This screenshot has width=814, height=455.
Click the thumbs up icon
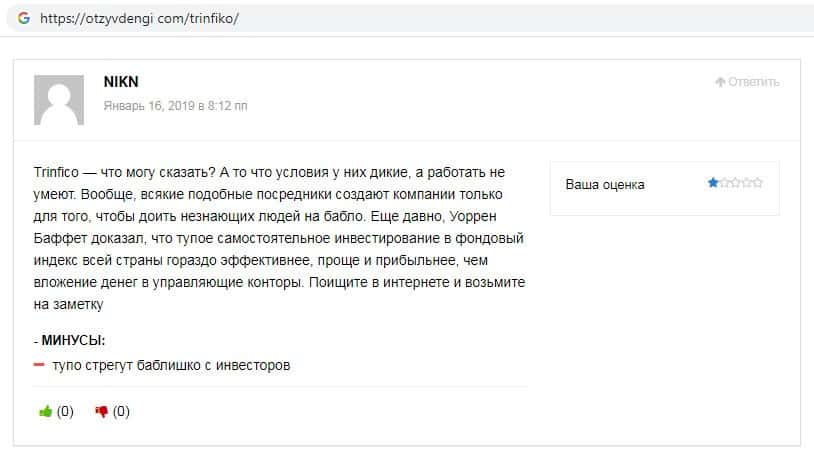[x=44, y=411]
